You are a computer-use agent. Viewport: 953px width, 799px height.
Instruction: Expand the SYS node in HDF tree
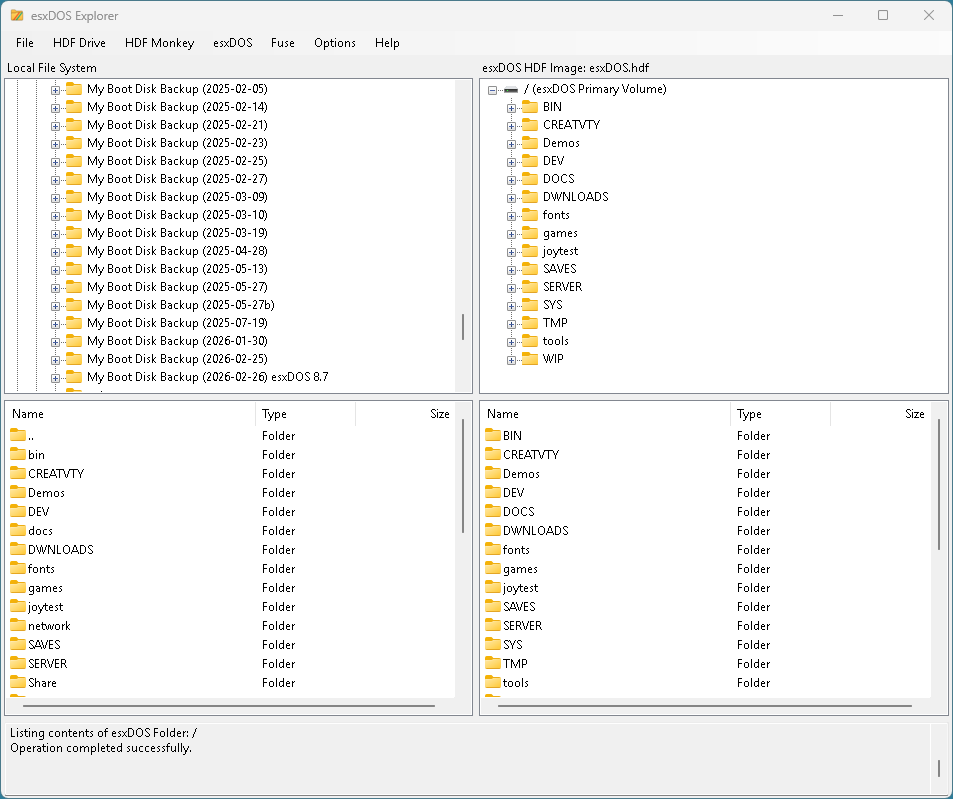click(511, 306)
